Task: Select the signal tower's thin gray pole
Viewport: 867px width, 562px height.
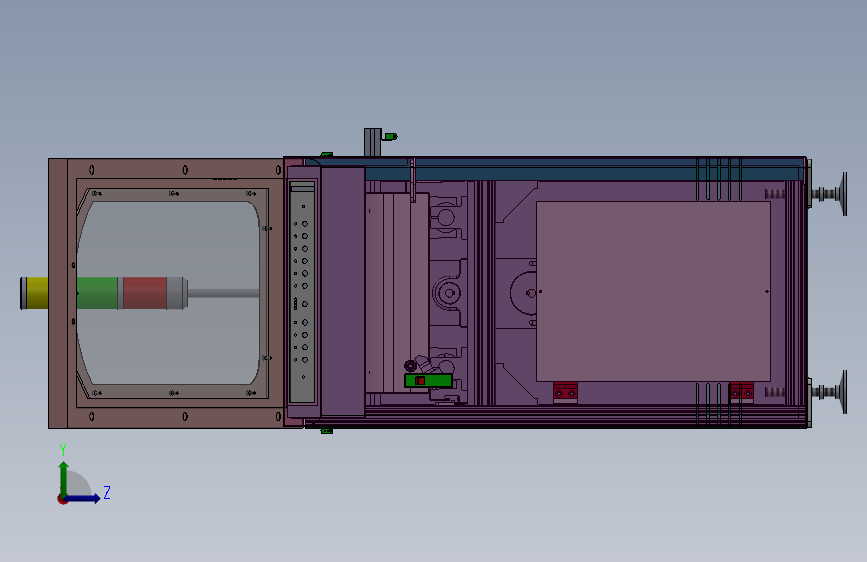Action: [x=223, y=293]
